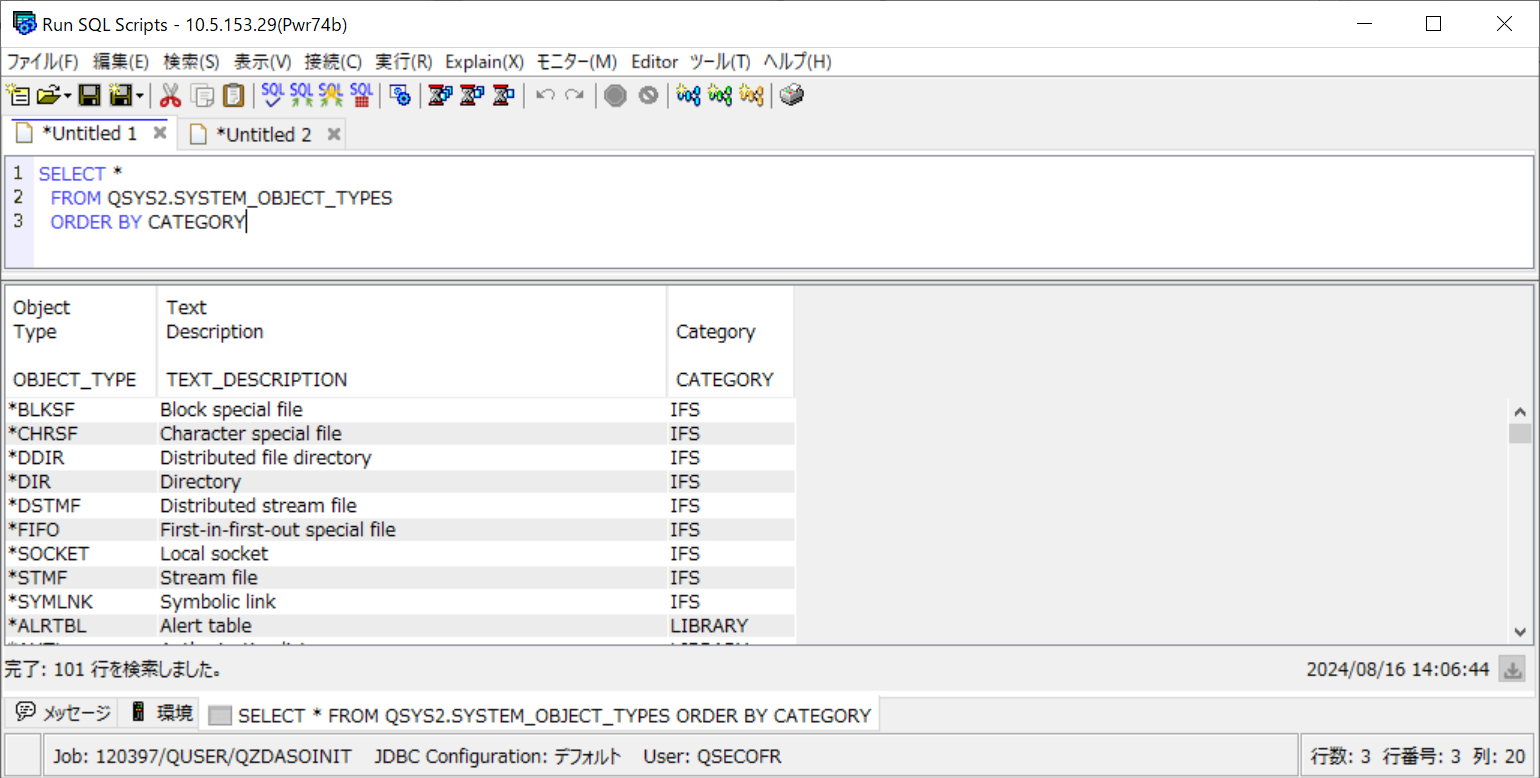Click the Cancel request circle-slash icon
Viewport: 1540px width, 778px height.
648,95
